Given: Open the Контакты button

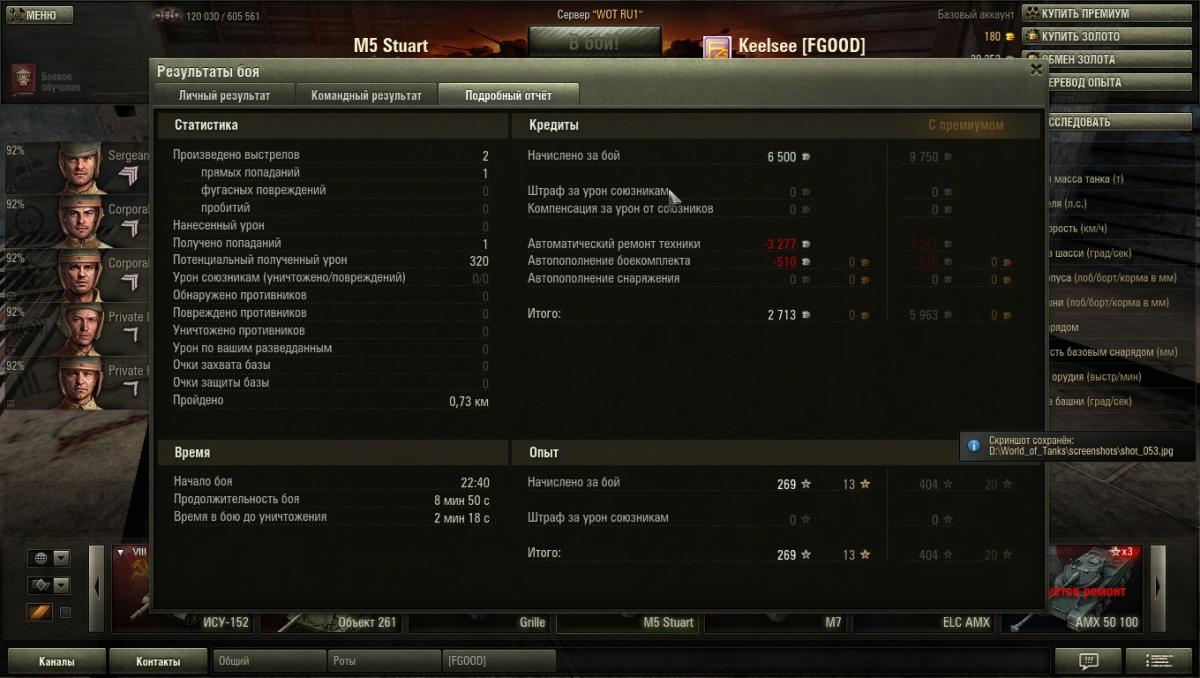Looking at the screenshot, I should tap(159, 661).
